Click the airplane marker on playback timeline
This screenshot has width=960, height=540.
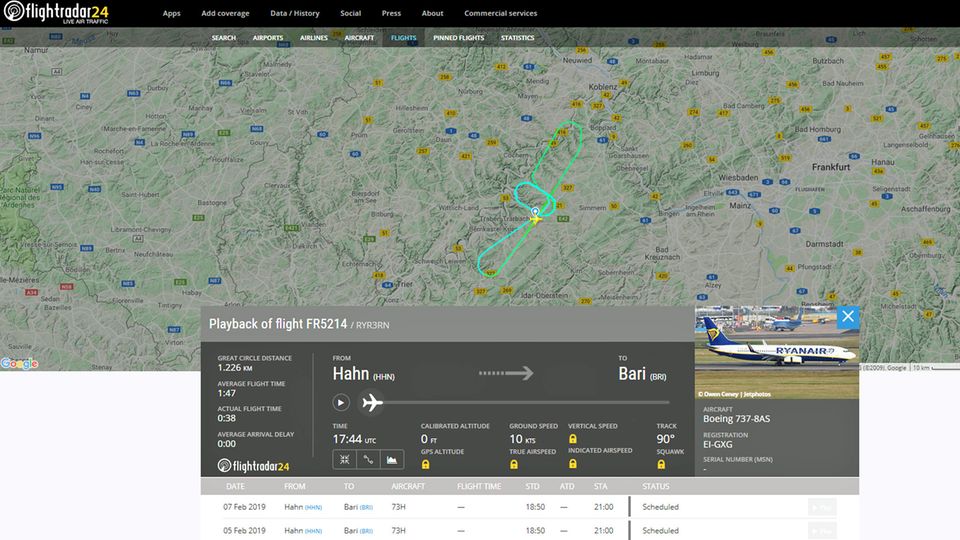(372, 403)
